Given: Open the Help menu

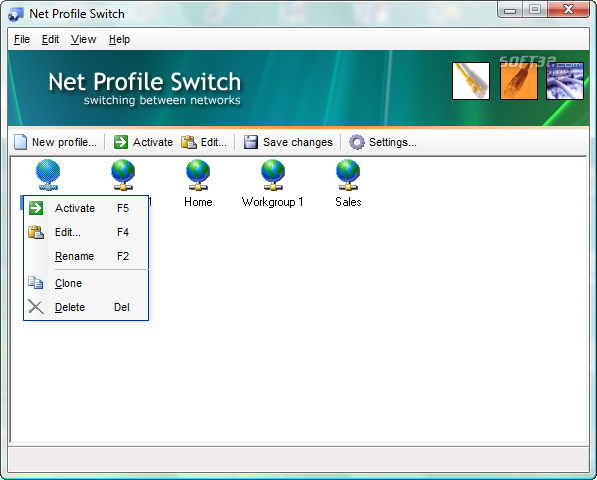Looking at the screenshot, I should (119, 39).
